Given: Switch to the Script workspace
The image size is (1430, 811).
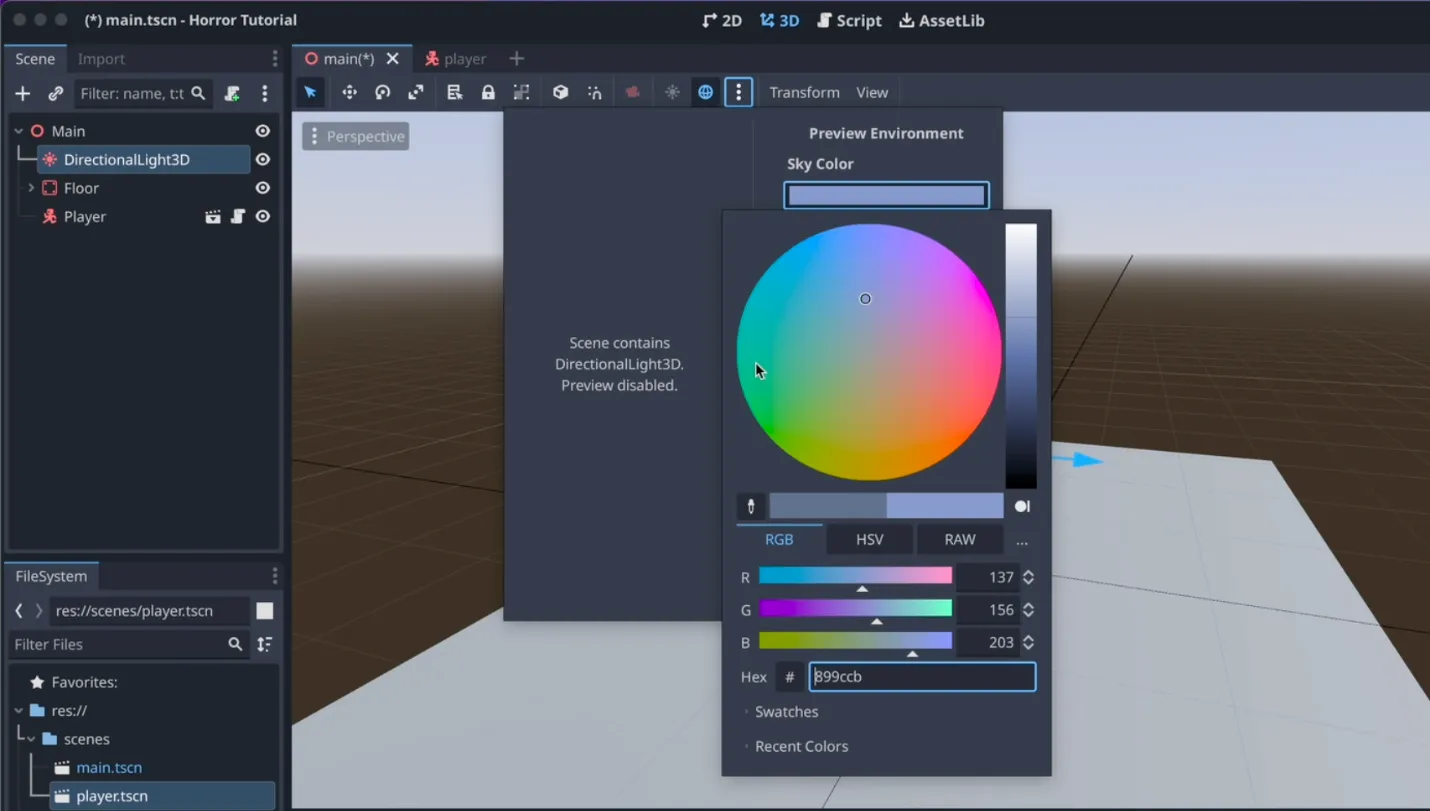Looking at the screenshot, I should 849,20.
